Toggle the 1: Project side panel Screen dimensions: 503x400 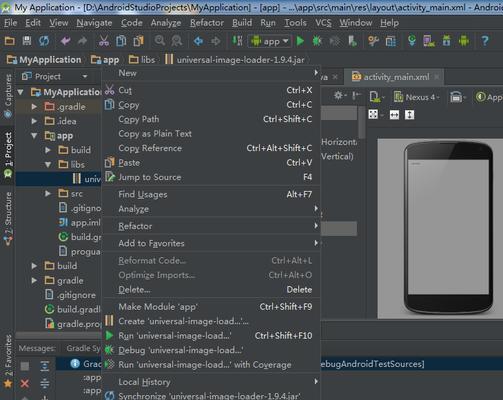[8, 155]
